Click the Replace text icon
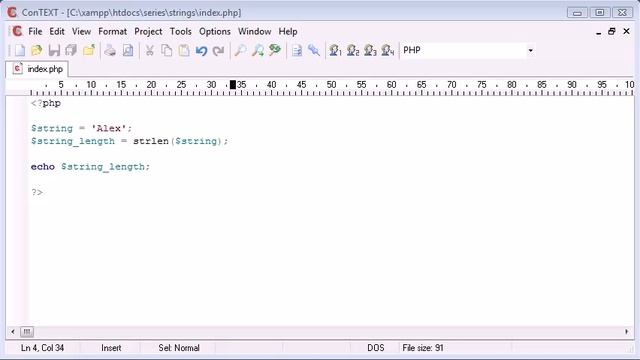The height and width of the screenshot is (360, 640). [275, 50]
